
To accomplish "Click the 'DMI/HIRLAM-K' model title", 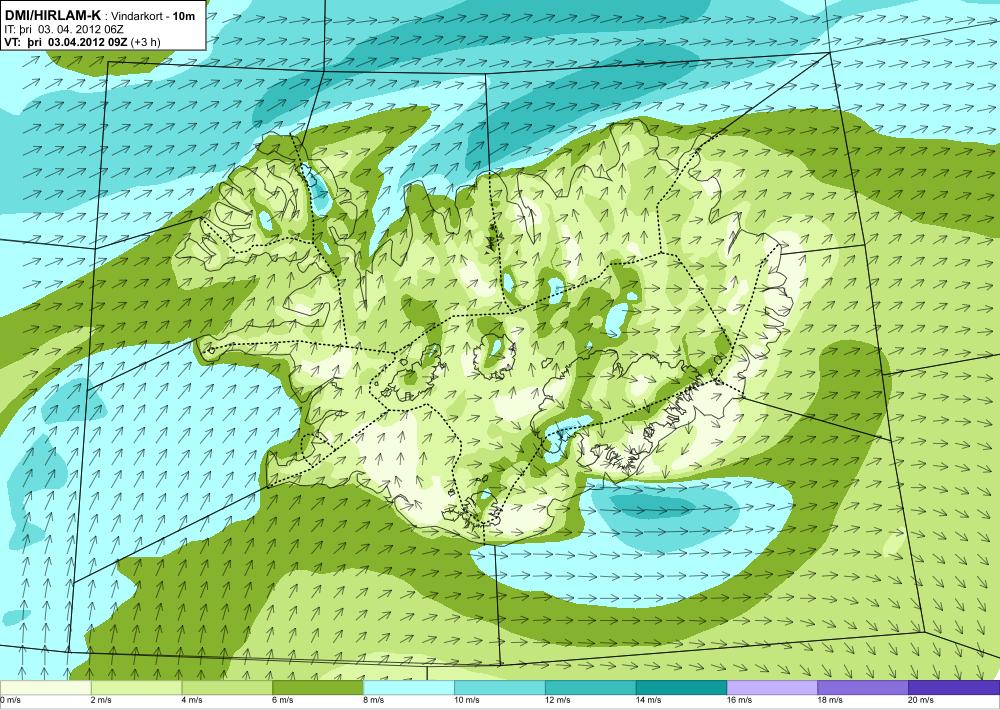I will coord(52,15).
